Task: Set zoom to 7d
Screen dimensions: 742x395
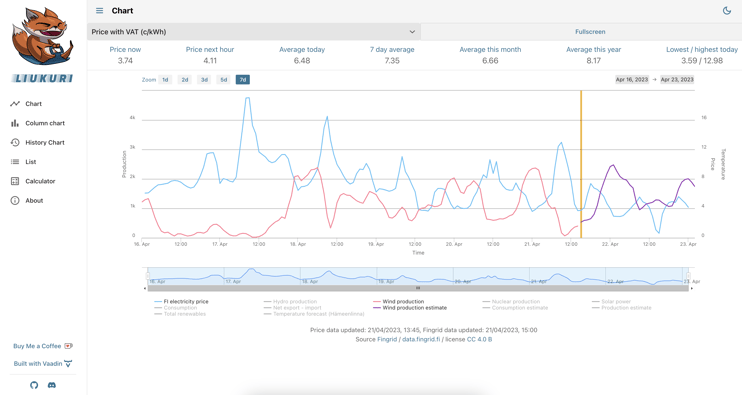Action: tap(243, 80)
